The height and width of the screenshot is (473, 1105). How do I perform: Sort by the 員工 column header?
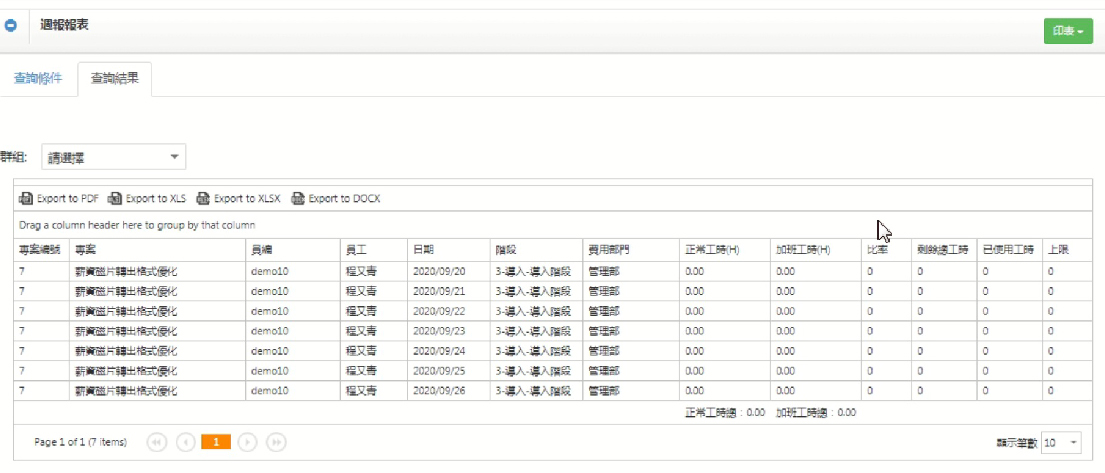point(354,249)
